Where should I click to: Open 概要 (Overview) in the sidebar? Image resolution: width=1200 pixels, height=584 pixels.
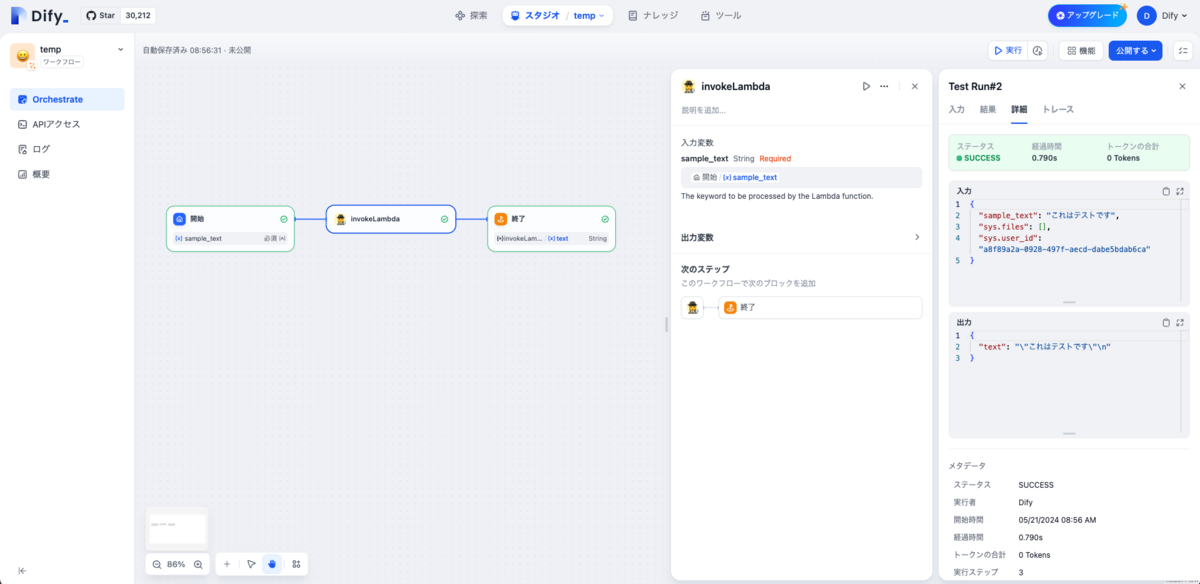67,174
